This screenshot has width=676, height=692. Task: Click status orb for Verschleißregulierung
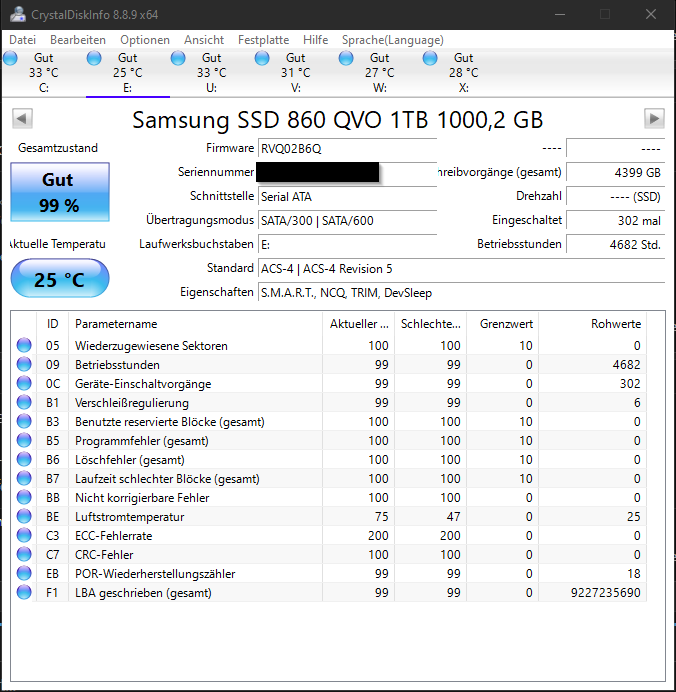pos(24,402)
